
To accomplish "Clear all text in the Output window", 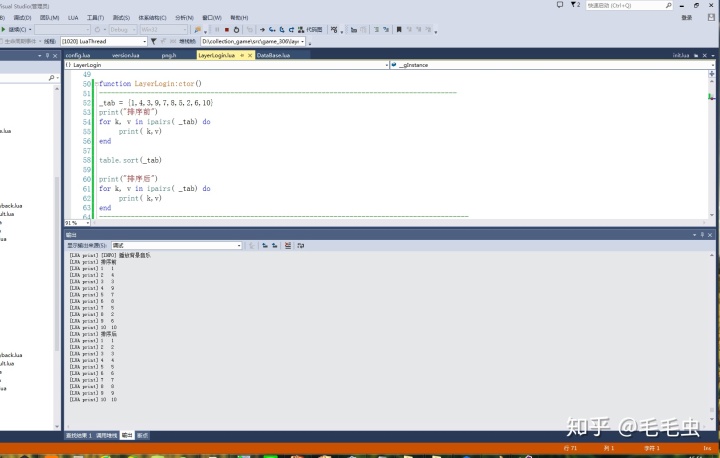I will [x=287, y=245].
